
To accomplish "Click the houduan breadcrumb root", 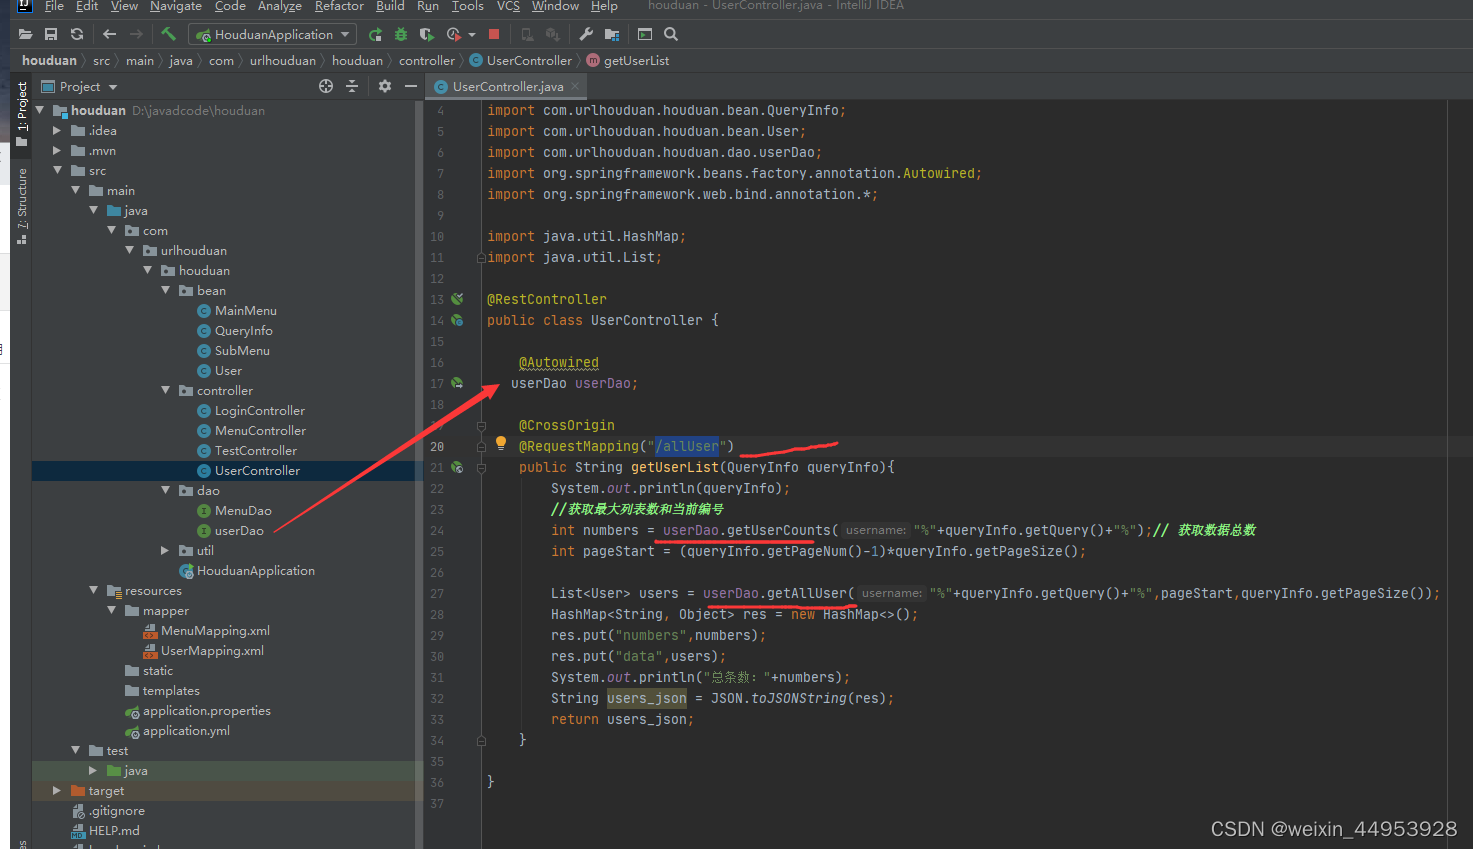I will click(x=49, y=61).
